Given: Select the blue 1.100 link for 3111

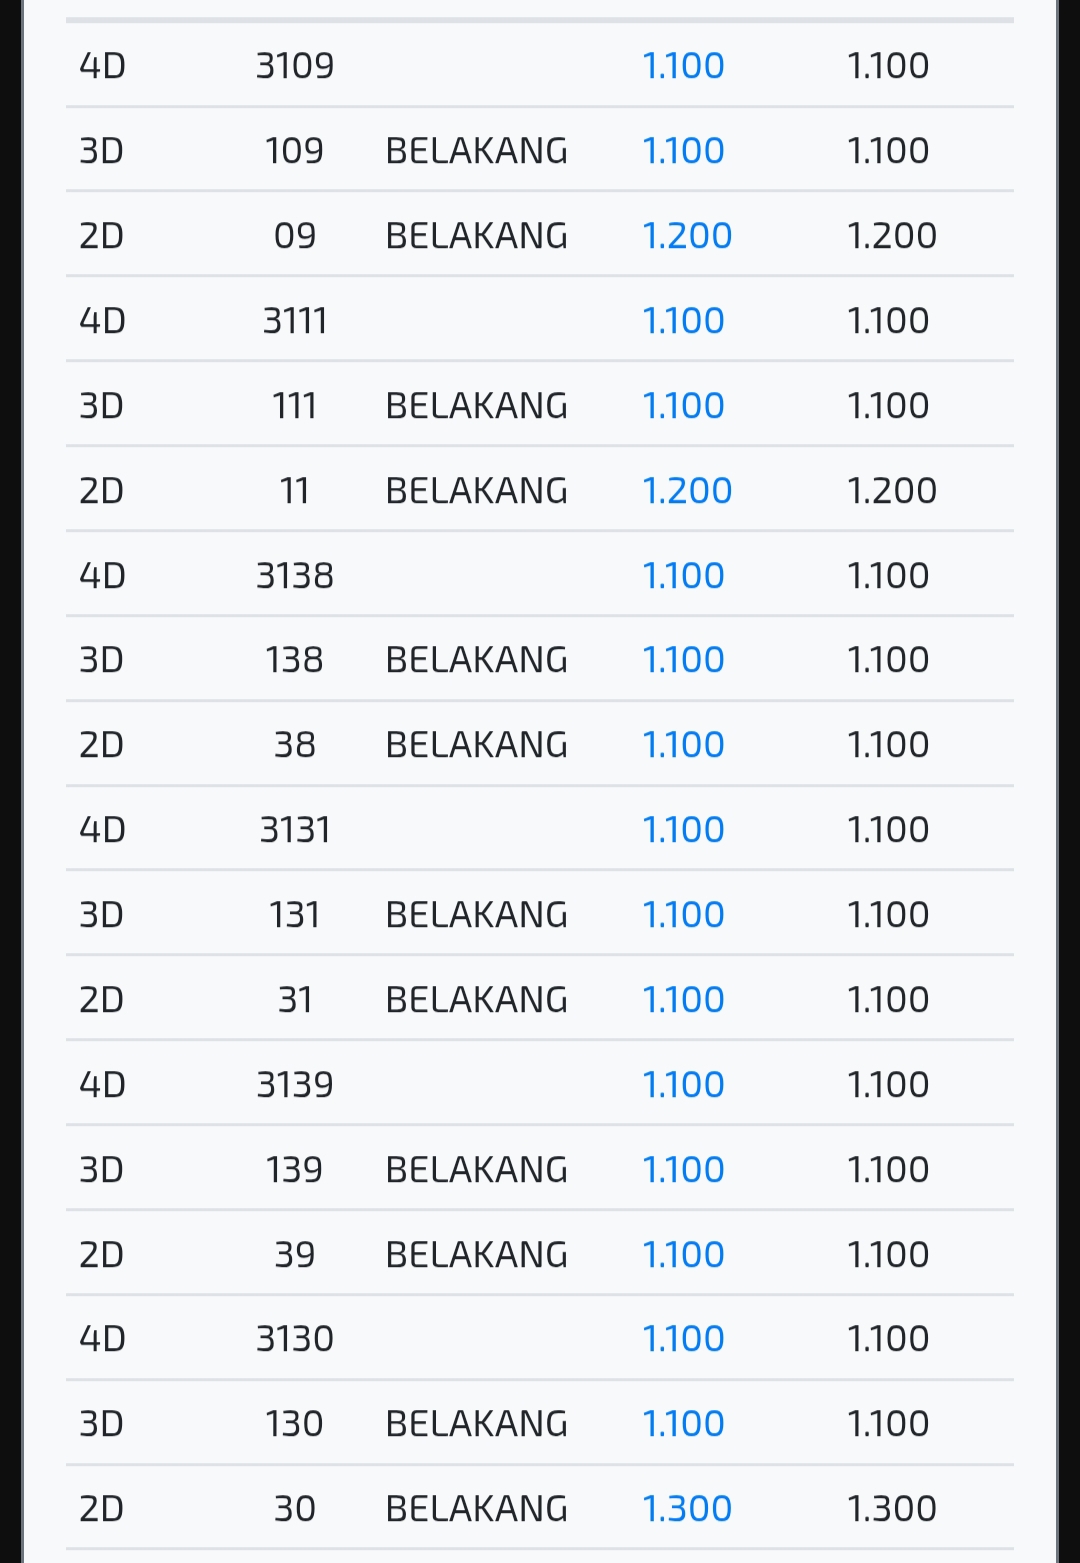Looking at the screenshot, I should (683, 321).
